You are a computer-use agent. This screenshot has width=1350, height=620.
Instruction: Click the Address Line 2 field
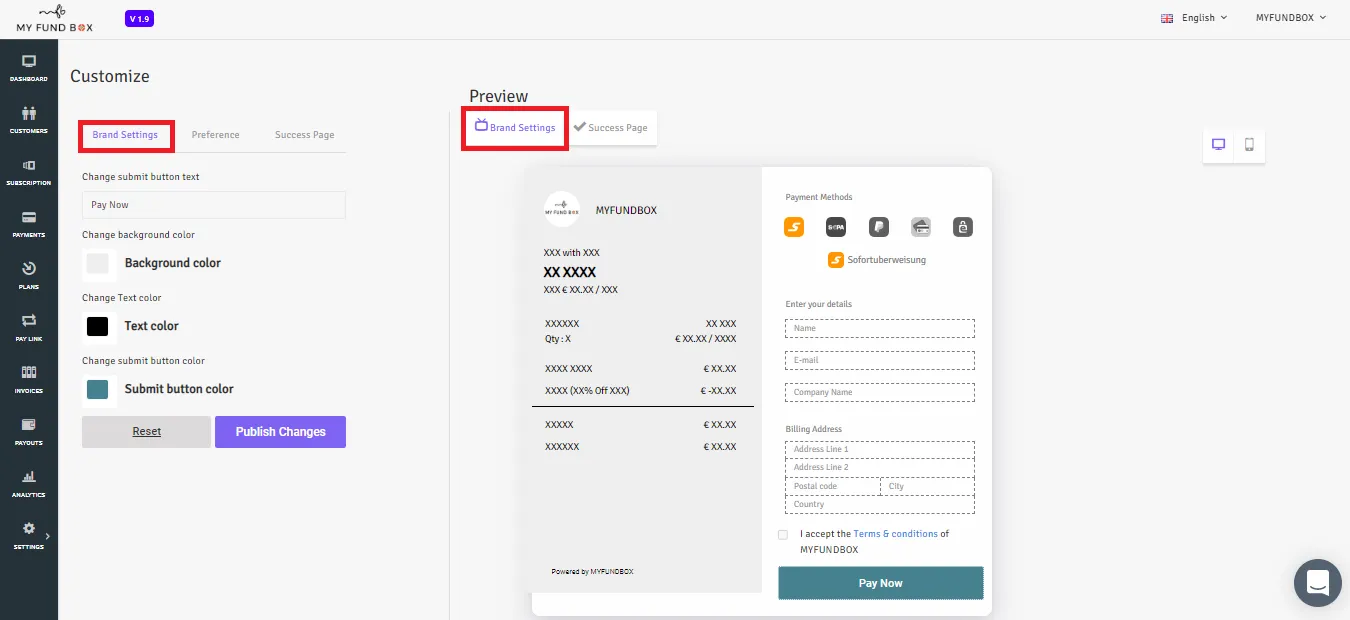click(x=880, y=468)
